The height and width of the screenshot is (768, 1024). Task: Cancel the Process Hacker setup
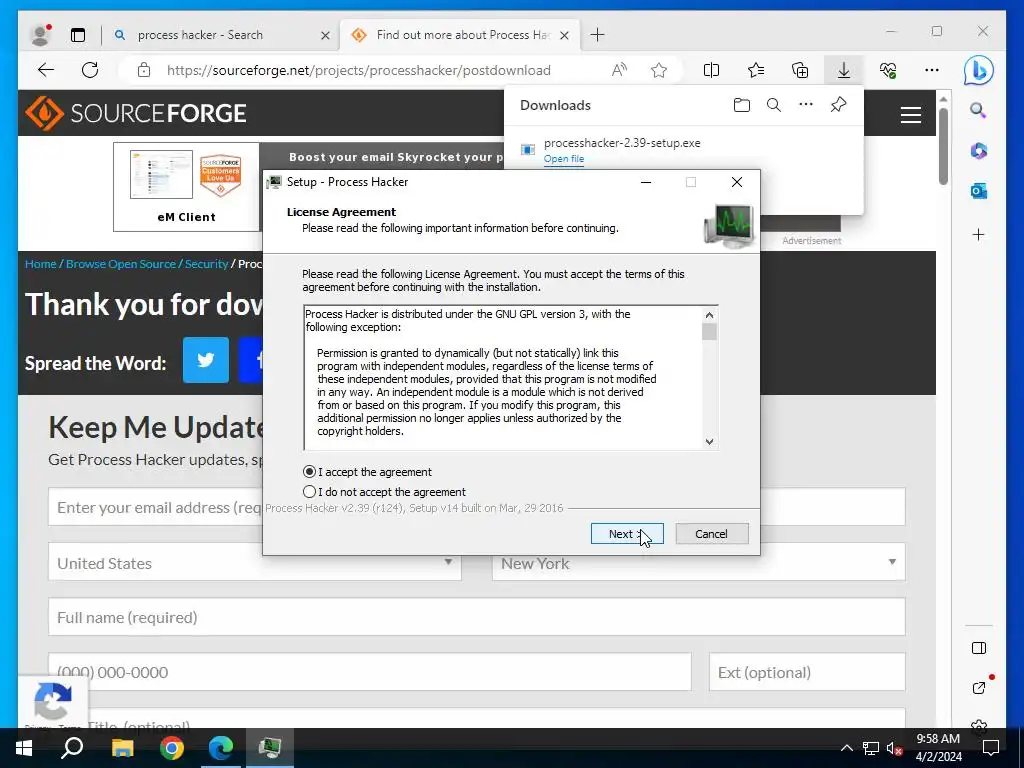(712, 534)
